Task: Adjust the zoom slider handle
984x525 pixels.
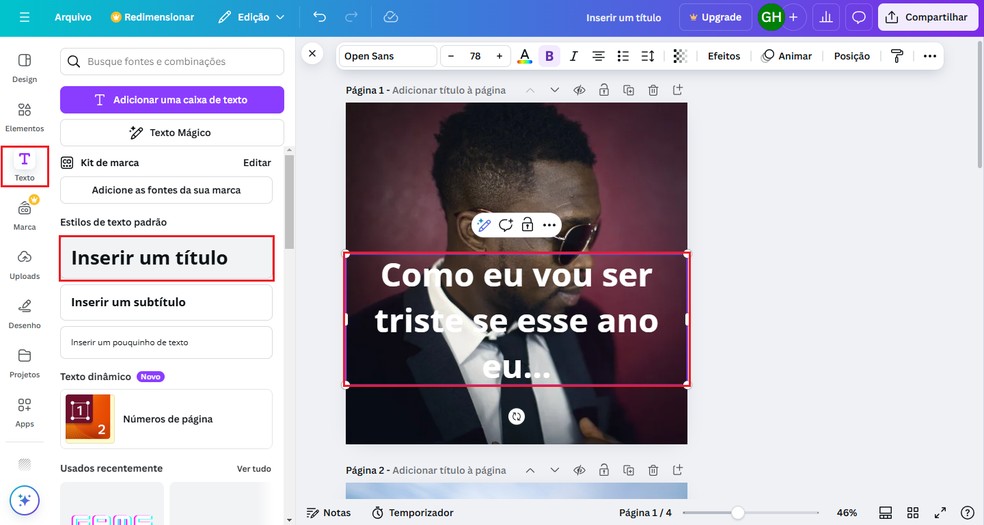Action: [x=738, y=513]
